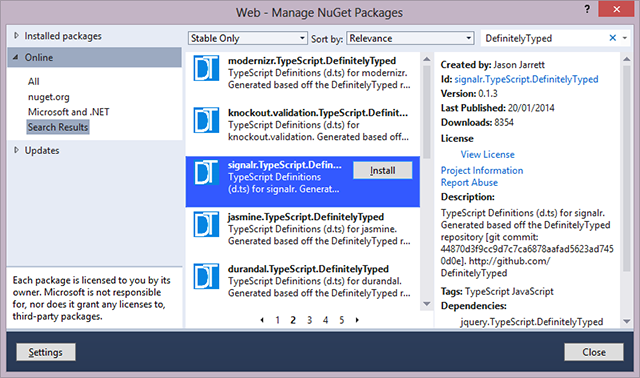The height and width of the screenshot is (378, 640).
Task: Open the Sort by Relevance dropdown
Action: 410,38
